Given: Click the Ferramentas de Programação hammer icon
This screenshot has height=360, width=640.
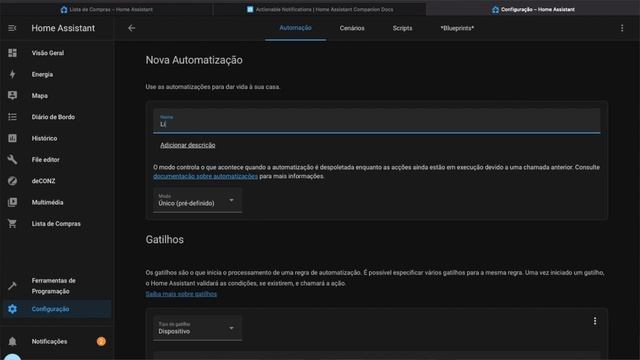Looking at the screenshot, I should pos(12,286).
